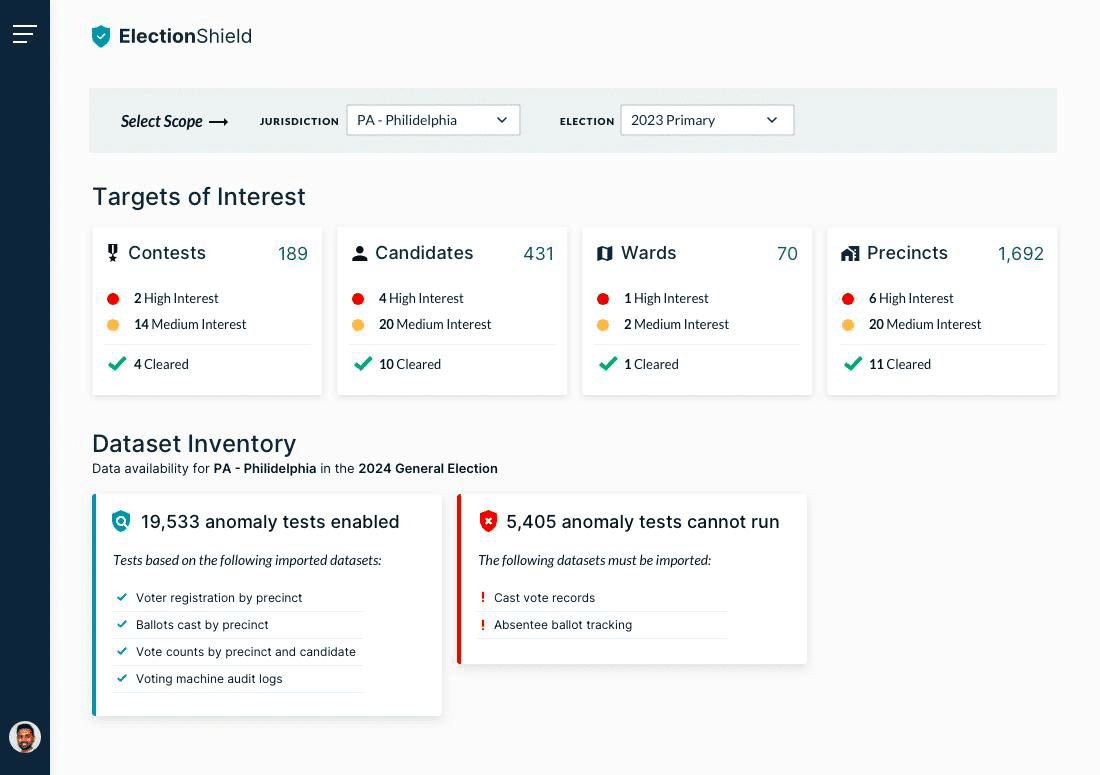Select '1 High Interest' in Wards card
Viewport: 1100px width, 775px height.
tap(666, 298)
